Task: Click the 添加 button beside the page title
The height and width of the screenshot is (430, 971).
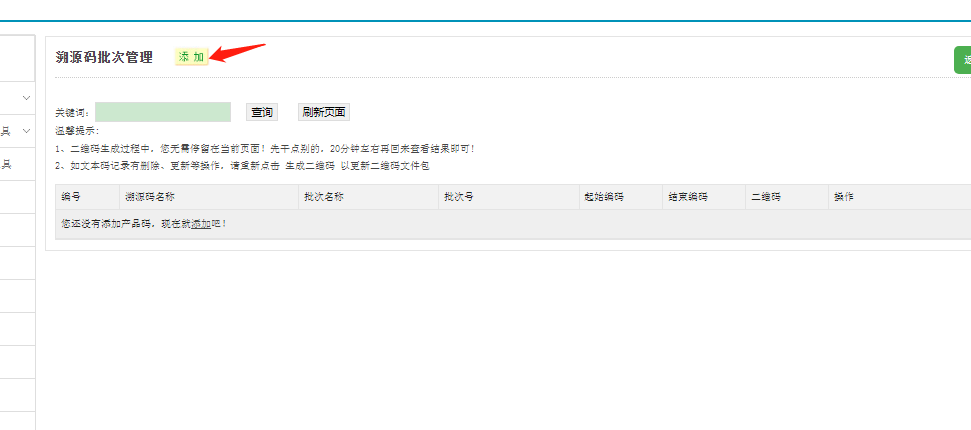Action: coord(191,58)
